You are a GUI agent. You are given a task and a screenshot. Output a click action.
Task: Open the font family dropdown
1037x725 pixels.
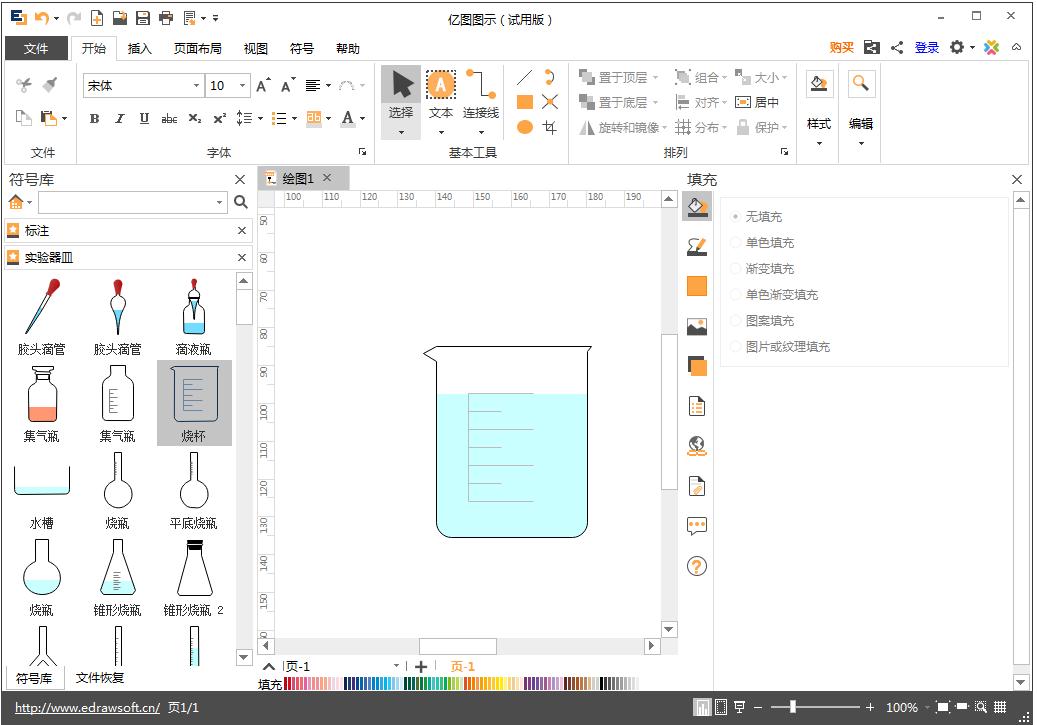196,86
